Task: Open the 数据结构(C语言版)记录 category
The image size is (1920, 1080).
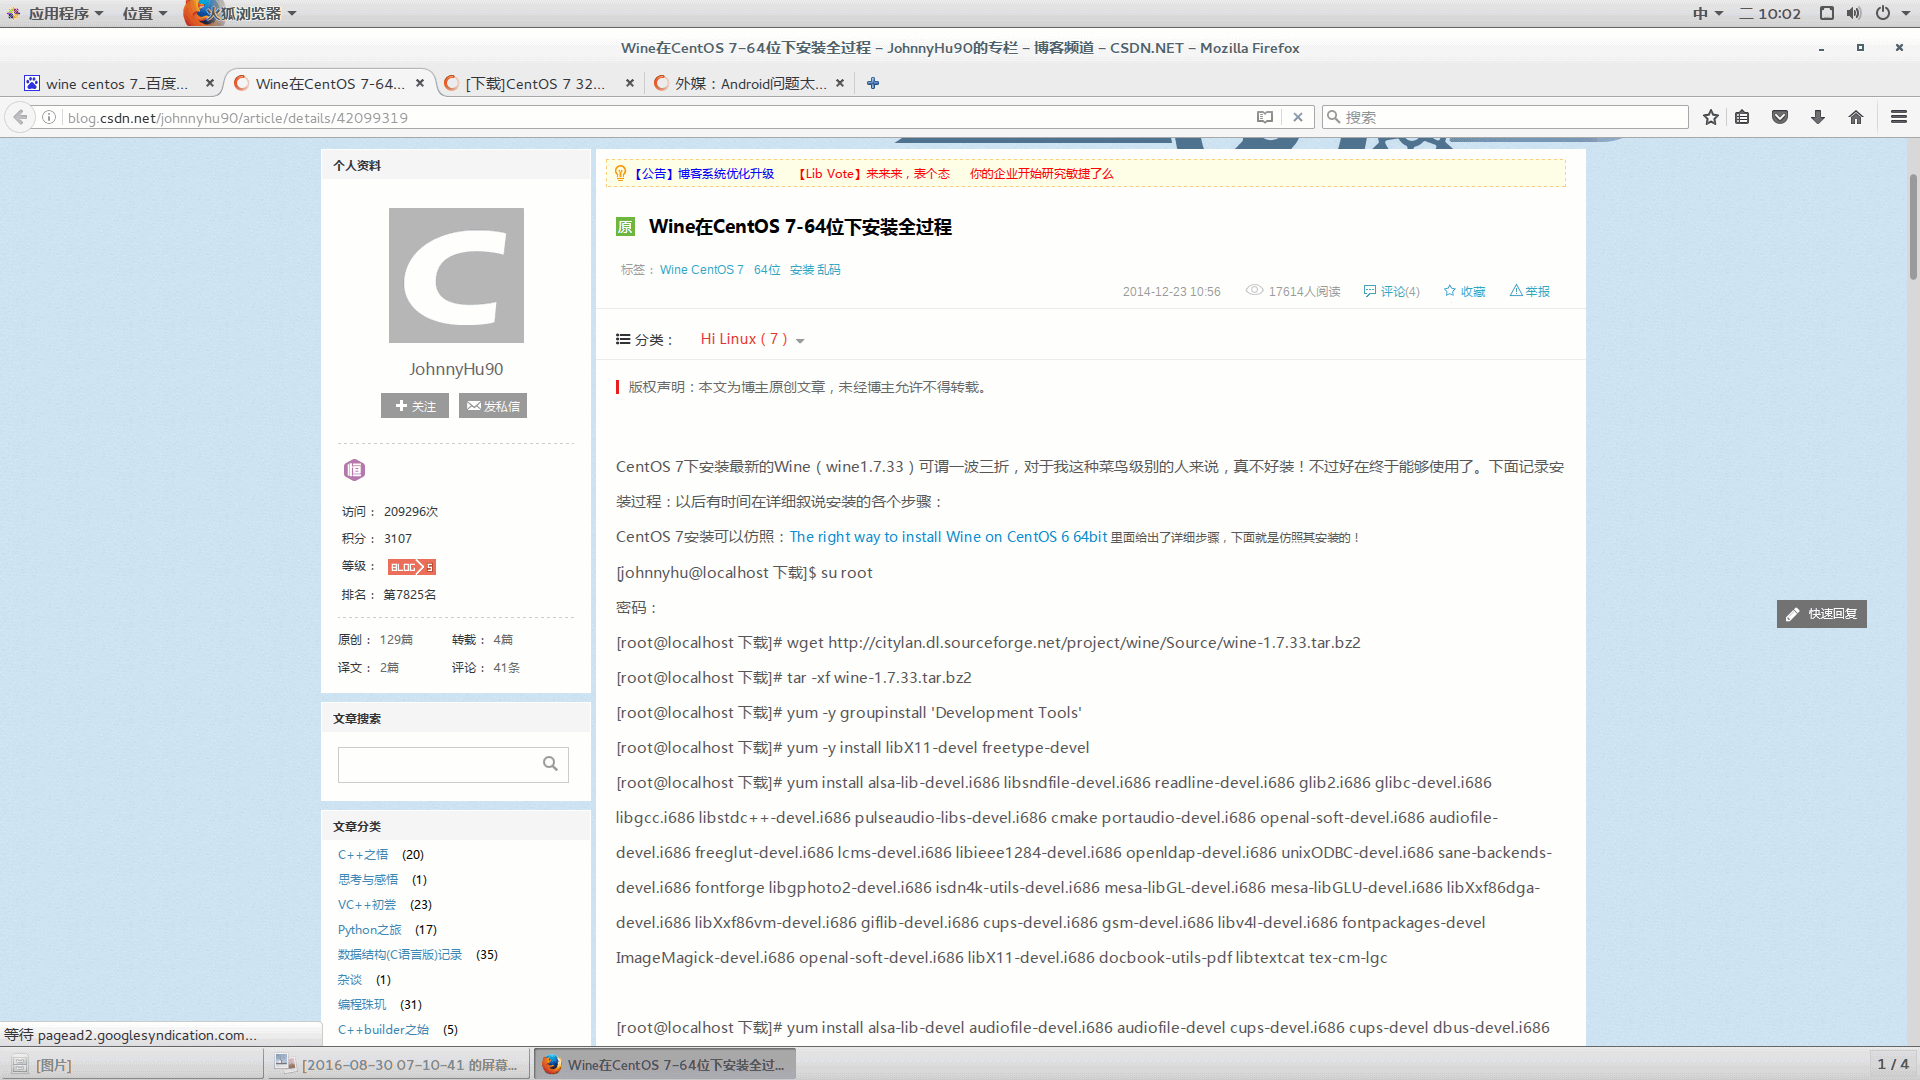Action: point(399,954)
